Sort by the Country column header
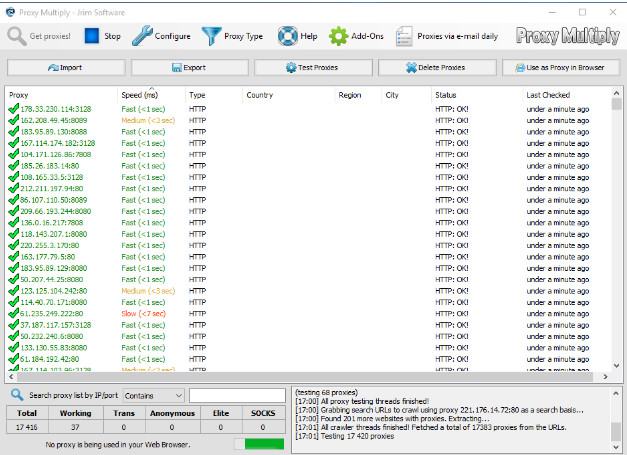627x455 pixels. (x=288, y=95)
